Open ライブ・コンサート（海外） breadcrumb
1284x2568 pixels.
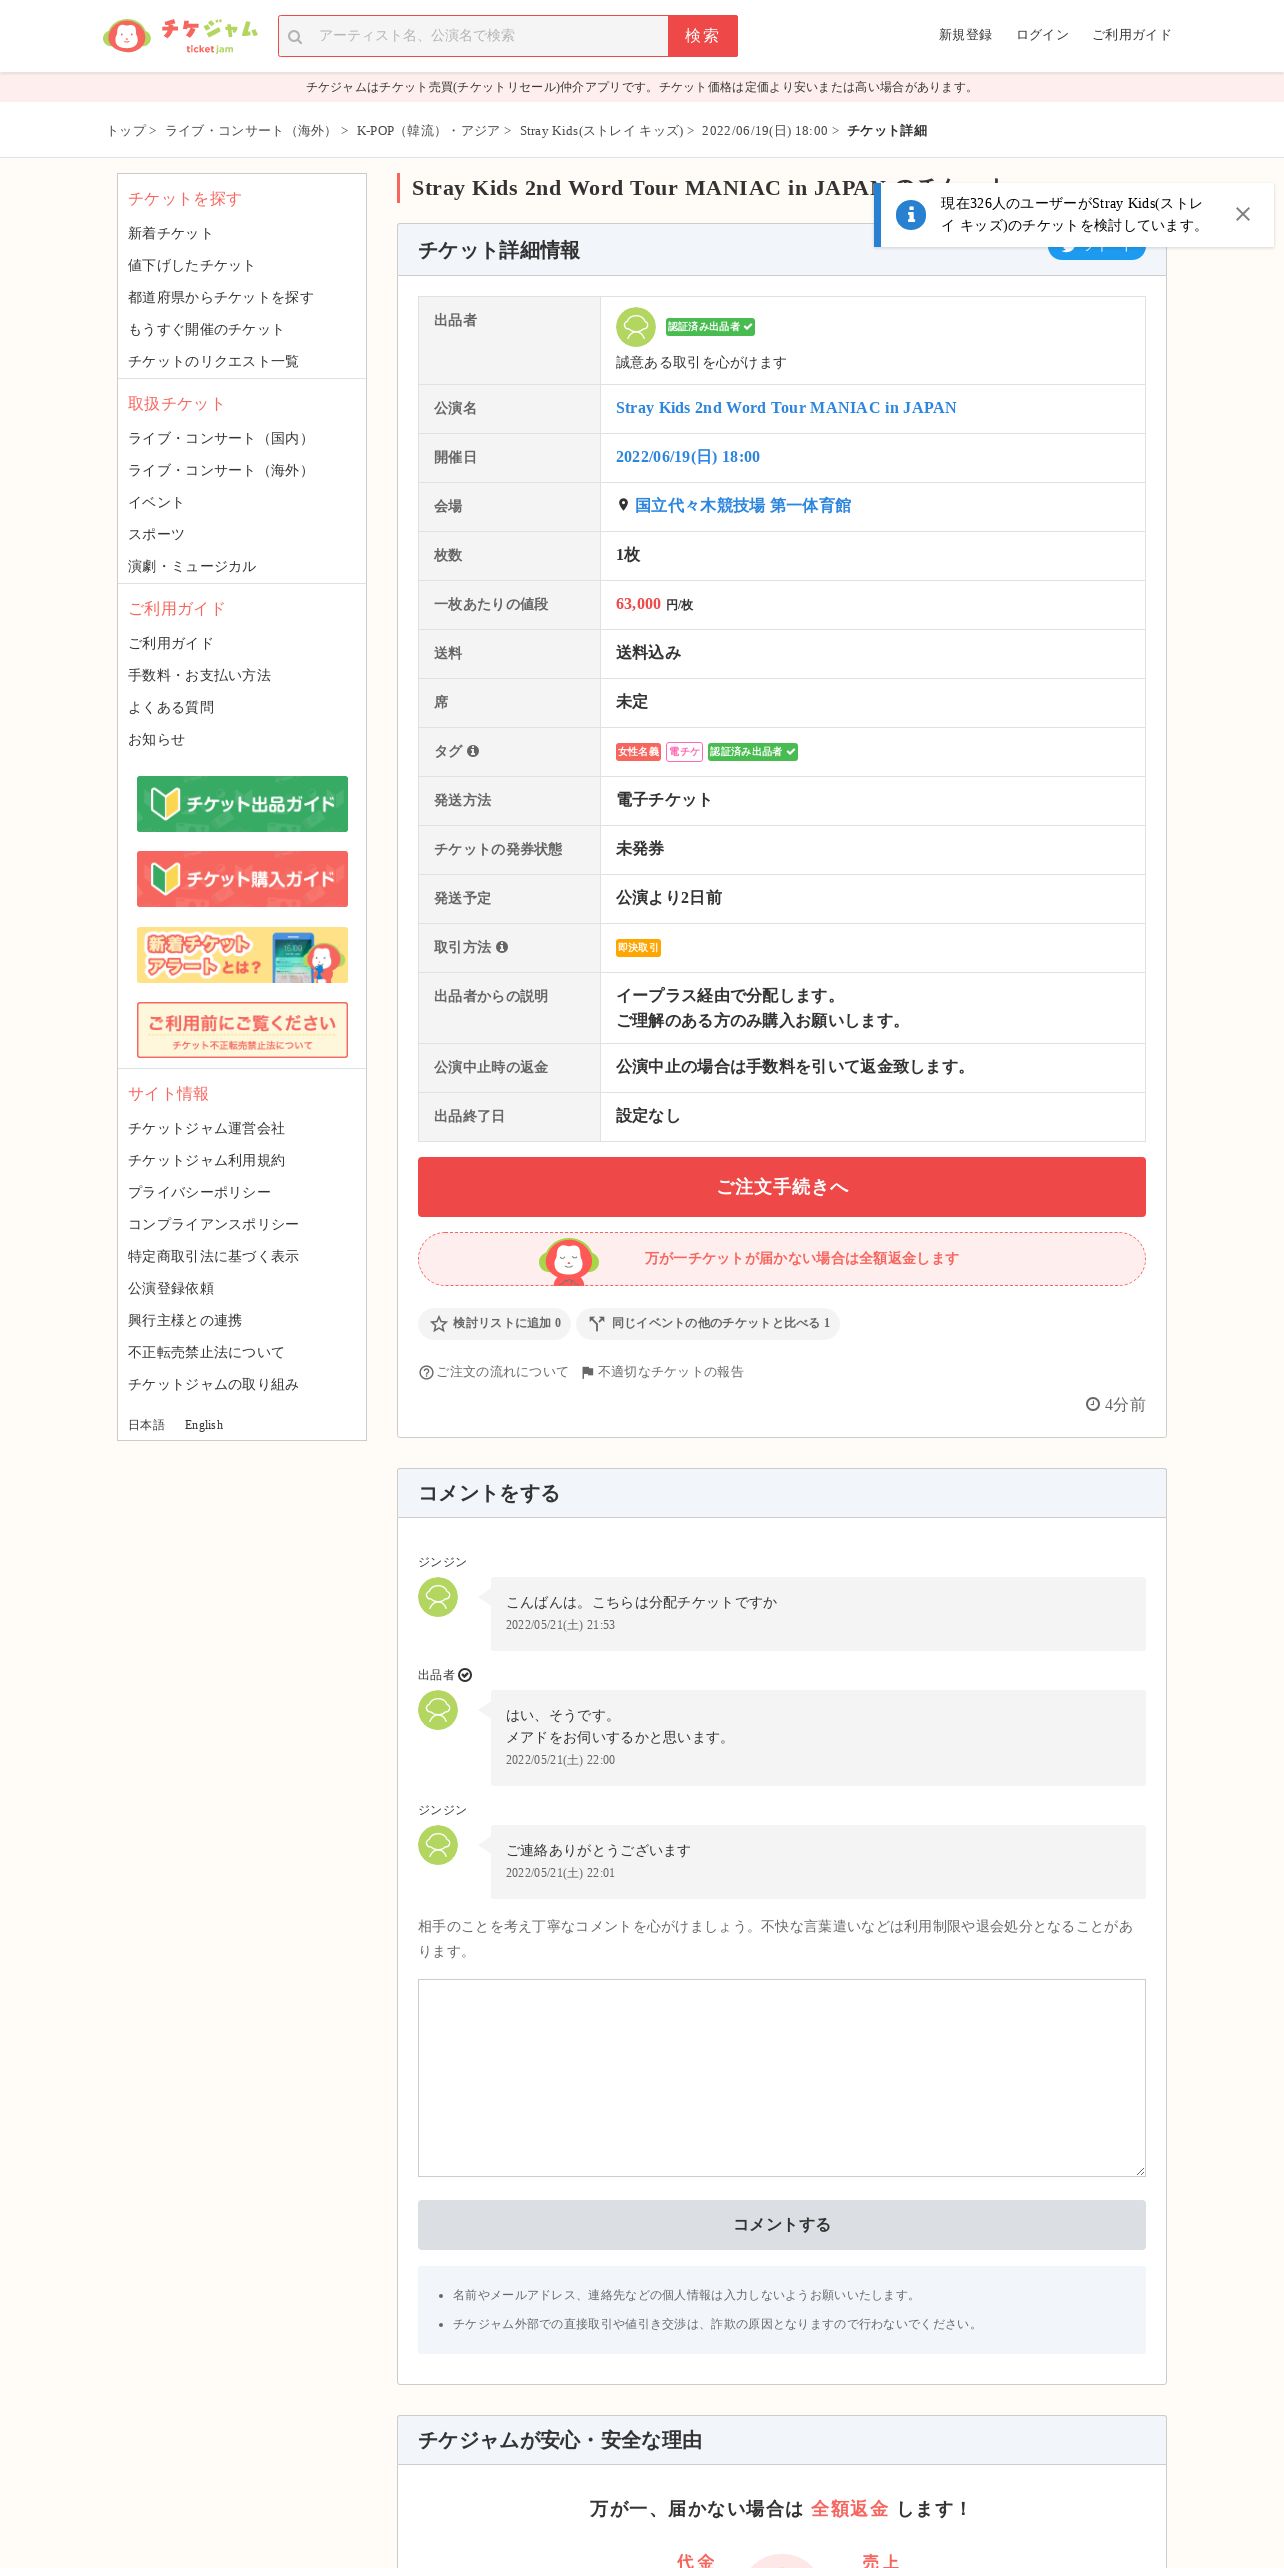click(250, 131)
